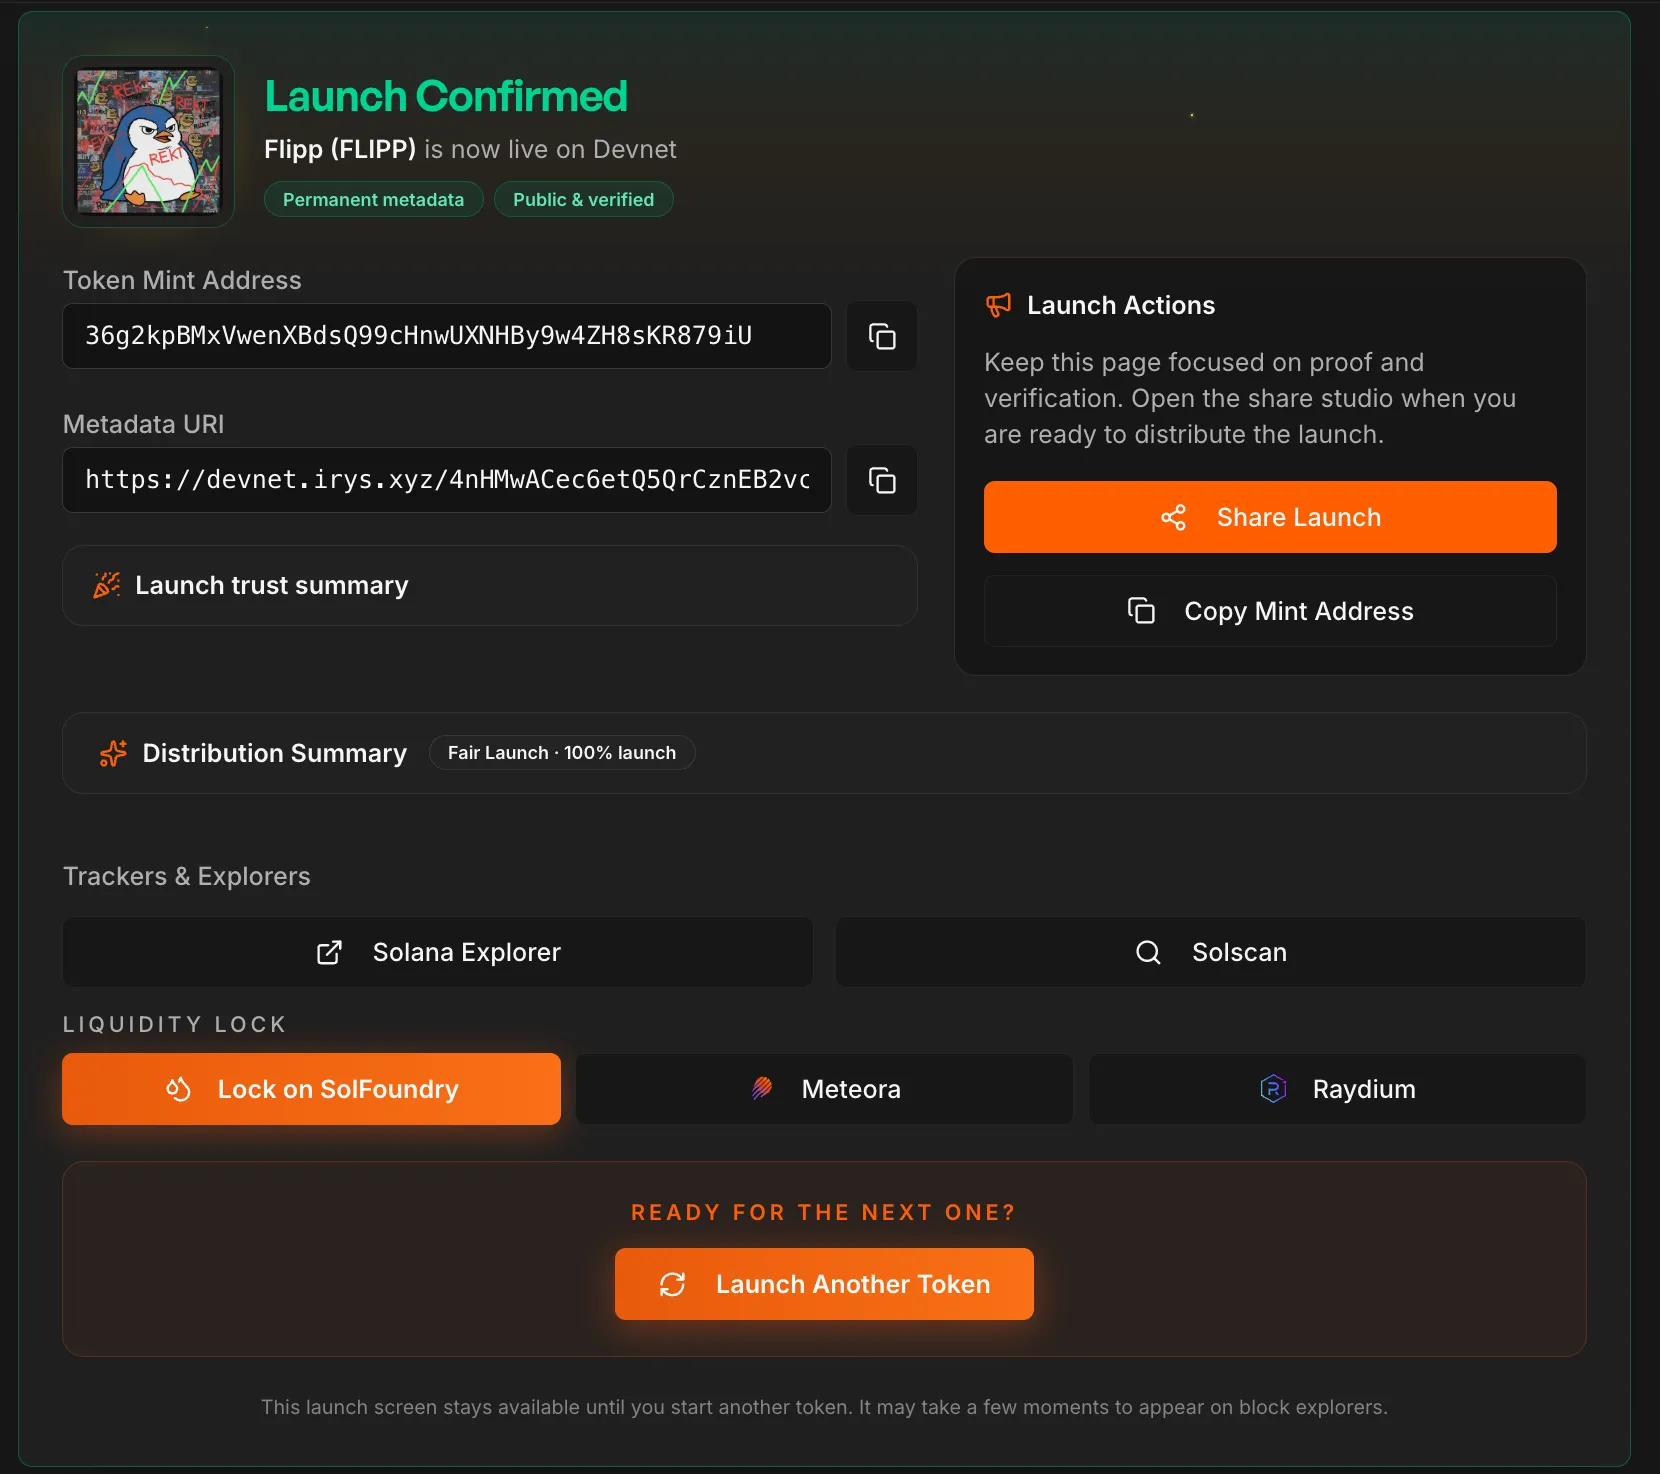Click the Meteora logo icon
Image resolution: width=1660 pixels, height=1474 pixels.
[x=762, y=1089]
